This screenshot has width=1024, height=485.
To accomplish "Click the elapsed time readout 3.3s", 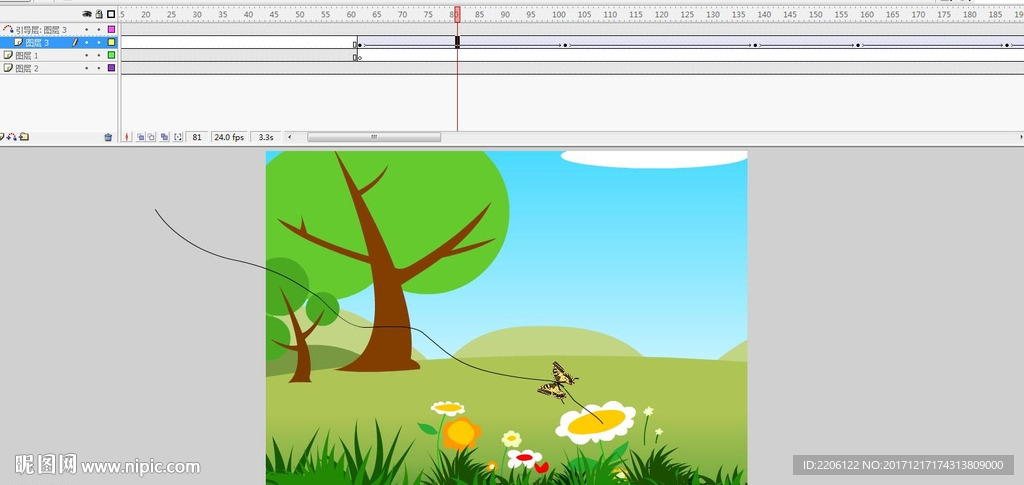I will coord(266,137).
